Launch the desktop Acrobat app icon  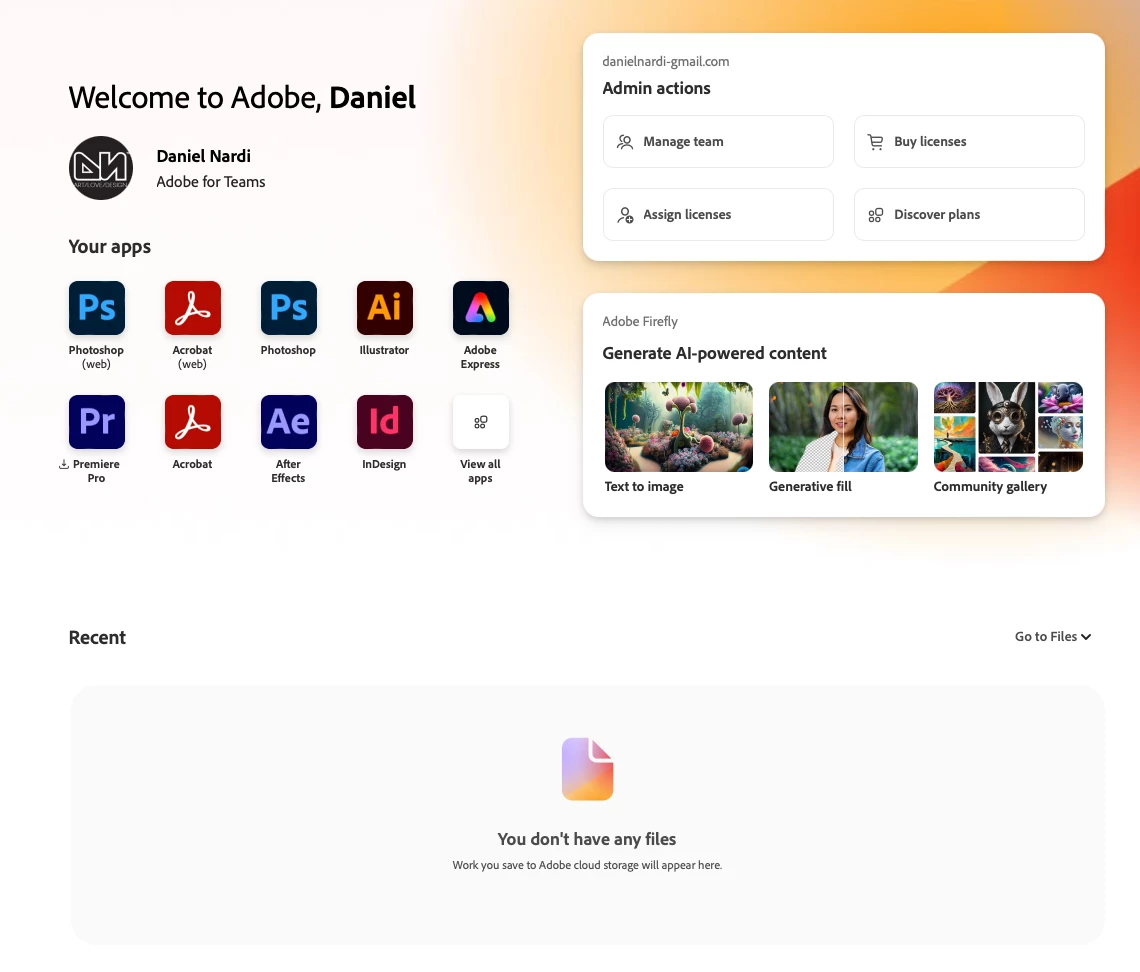pos(193,422)
